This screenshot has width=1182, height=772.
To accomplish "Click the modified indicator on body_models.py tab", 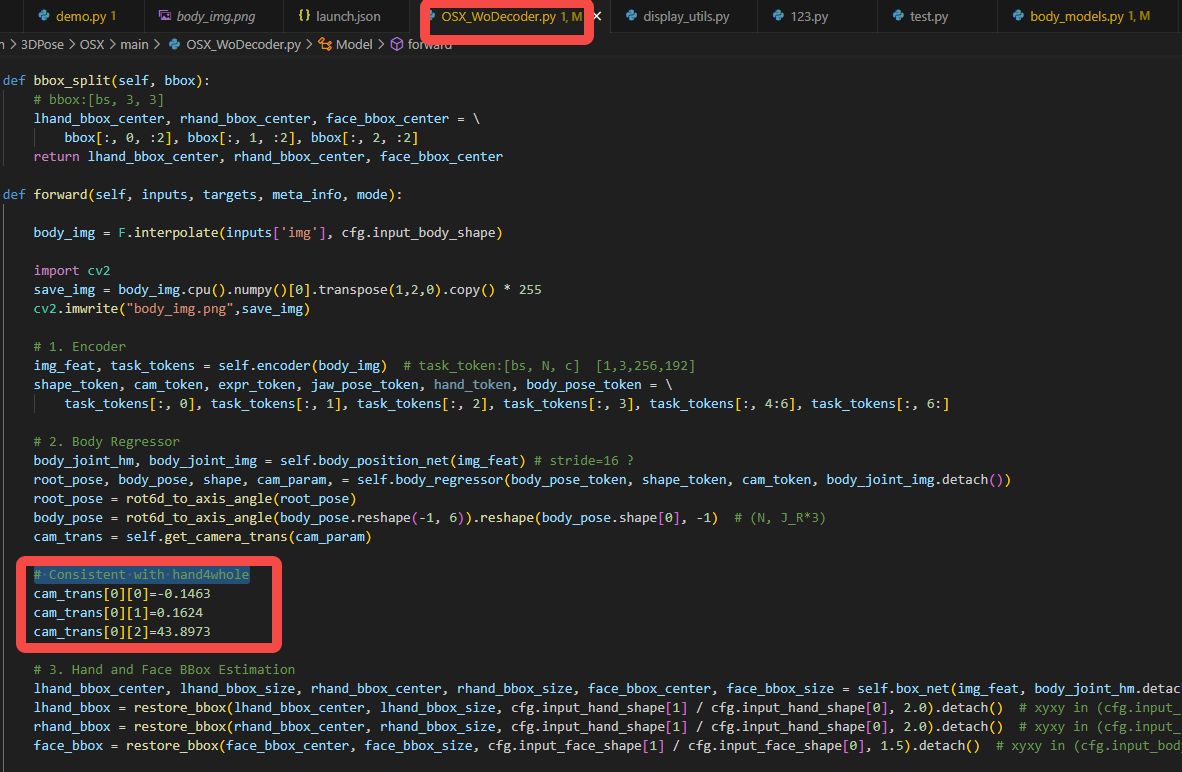I will coord(1138,15).
